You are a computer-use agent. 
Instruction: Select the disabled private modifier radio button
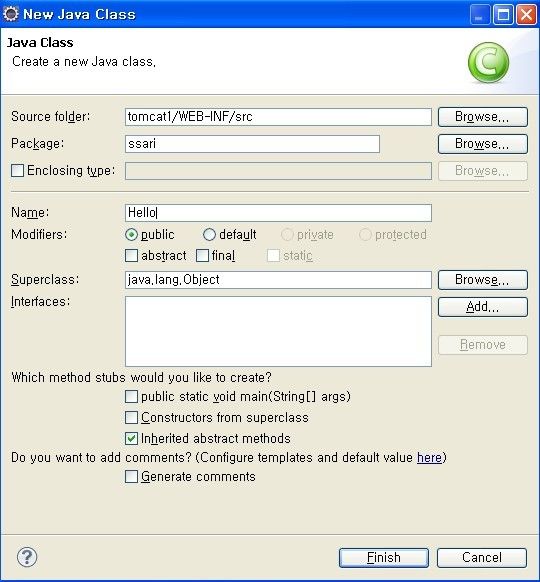(287, 235)
